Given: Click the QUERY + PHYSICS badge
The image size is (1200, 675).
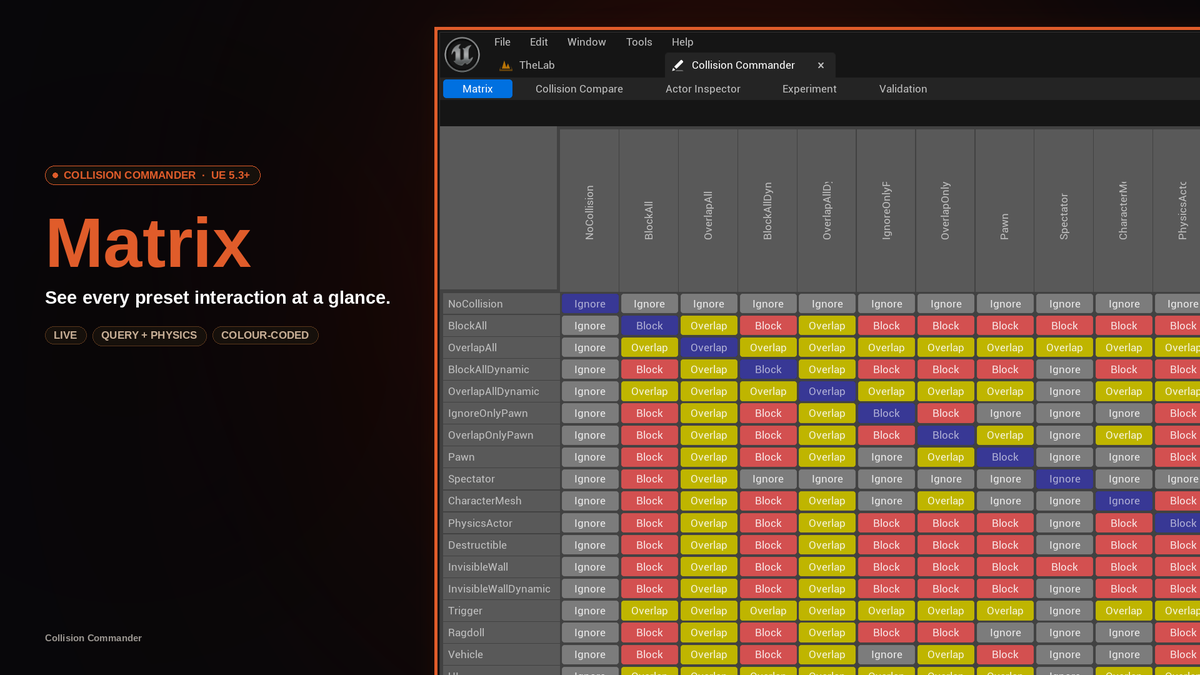Looking at the screenshot, I should click(149, 335).
